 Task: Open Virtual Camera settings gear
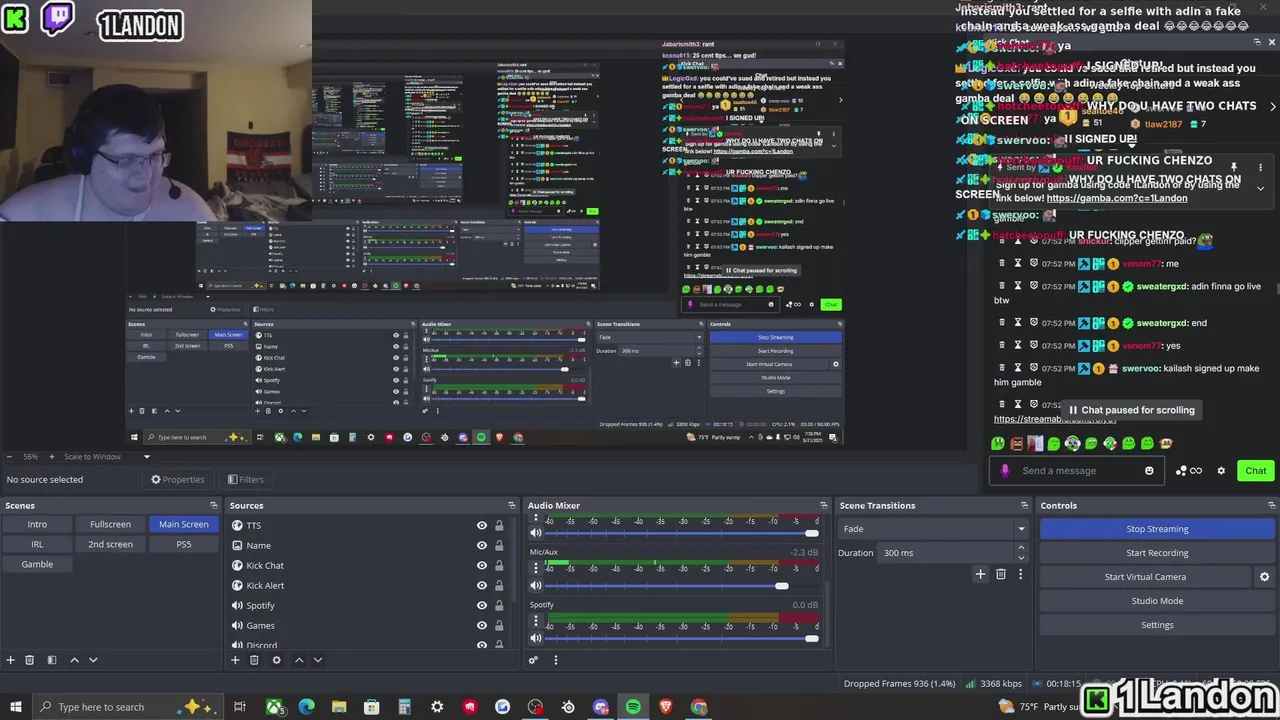[1264, 577]
